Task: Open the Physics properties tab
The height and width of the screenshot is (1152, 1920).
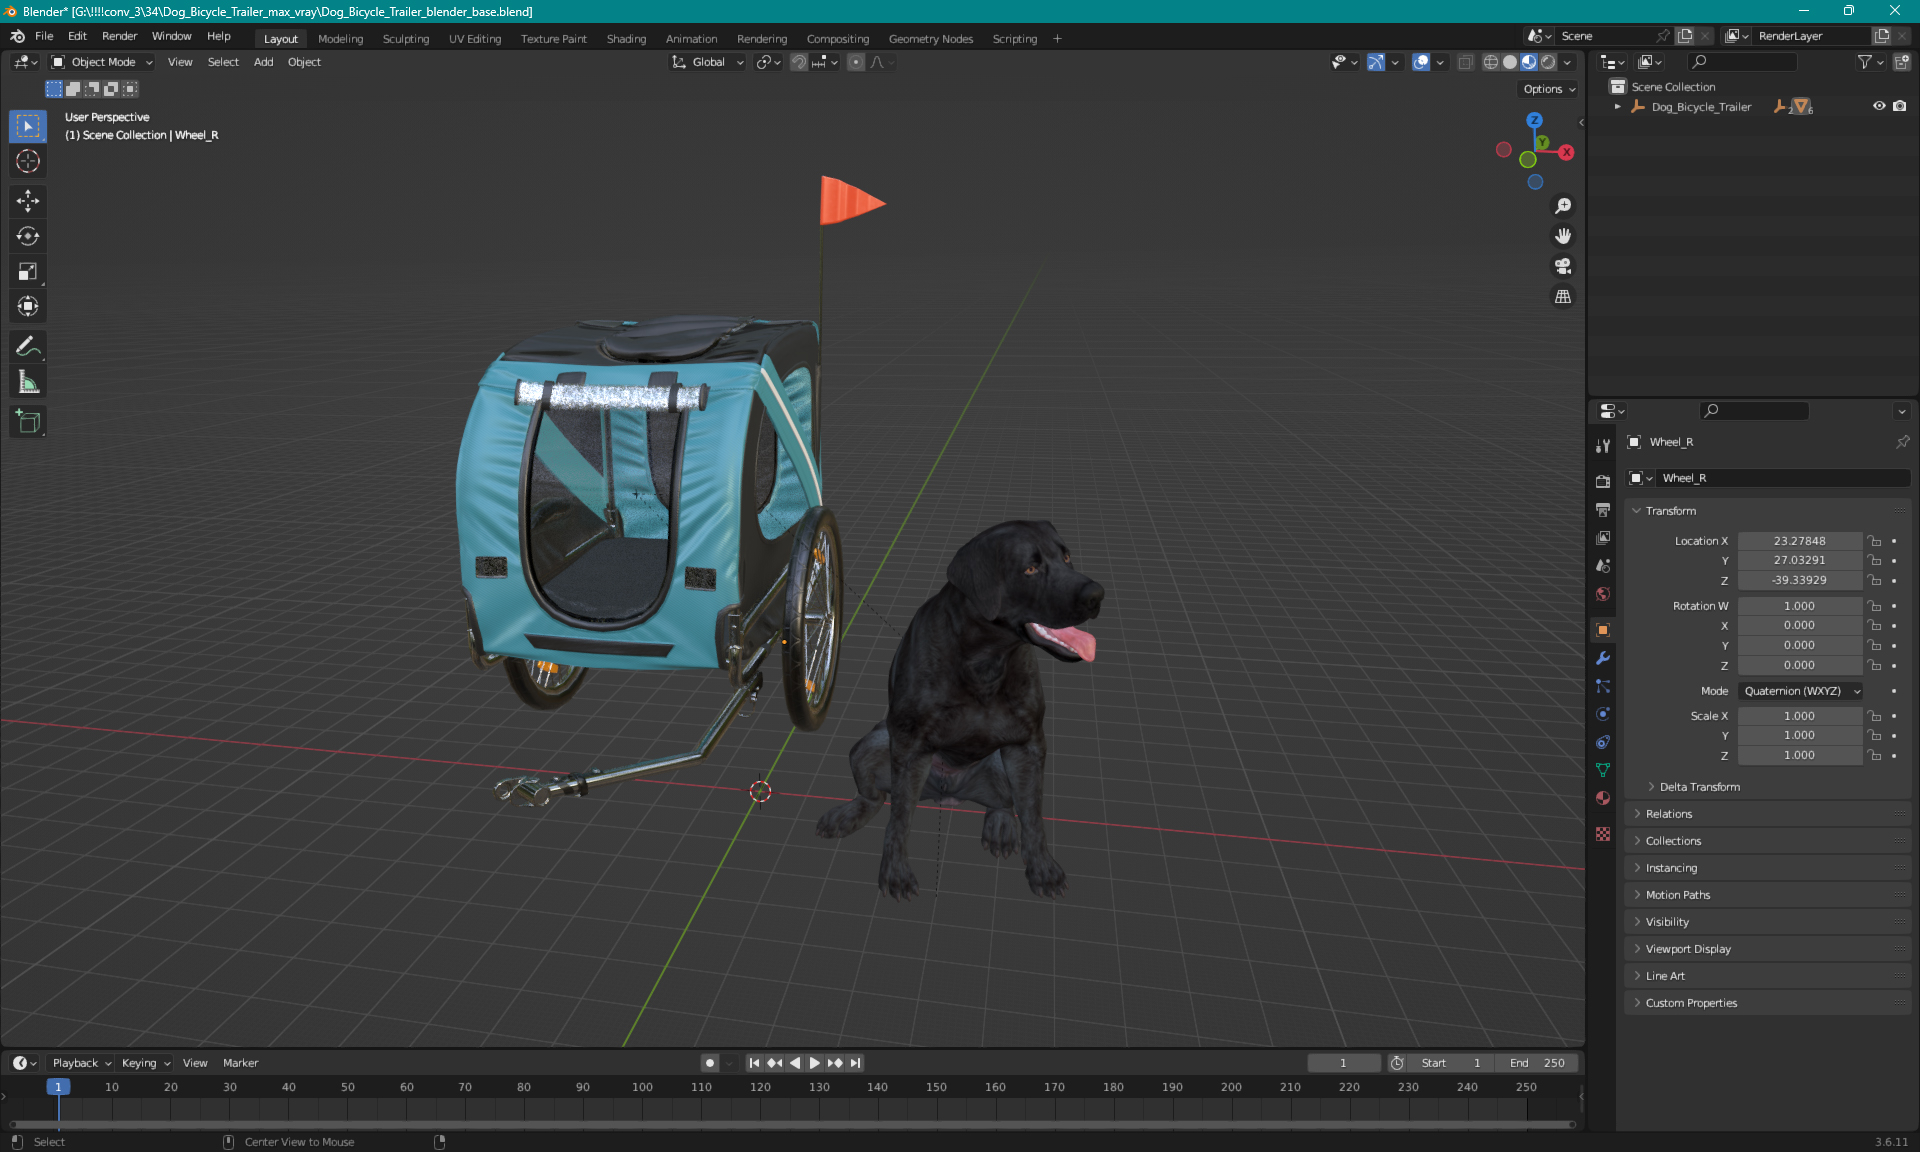Action: point(1603,714)
